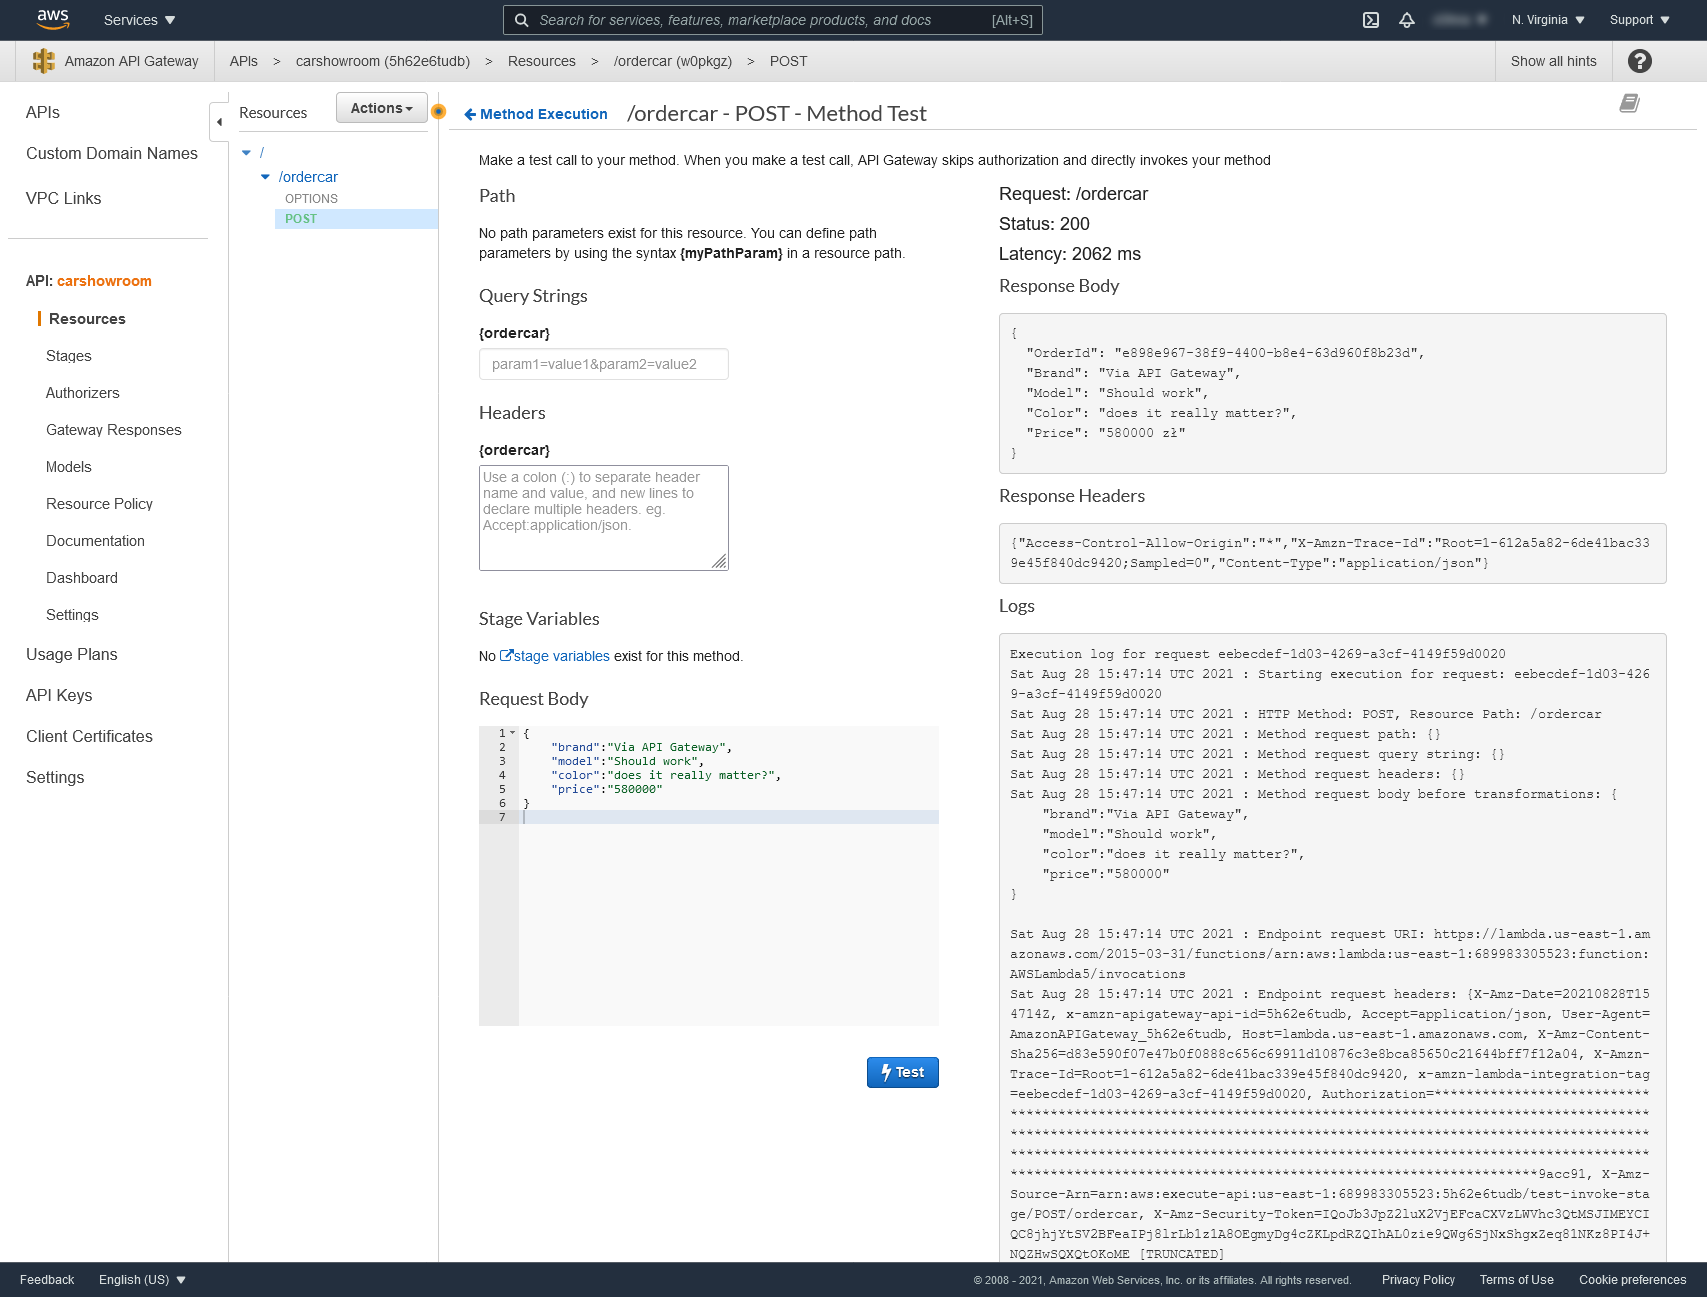Click the search magnifier icon

pyautogui.click(x=521, y=20)
